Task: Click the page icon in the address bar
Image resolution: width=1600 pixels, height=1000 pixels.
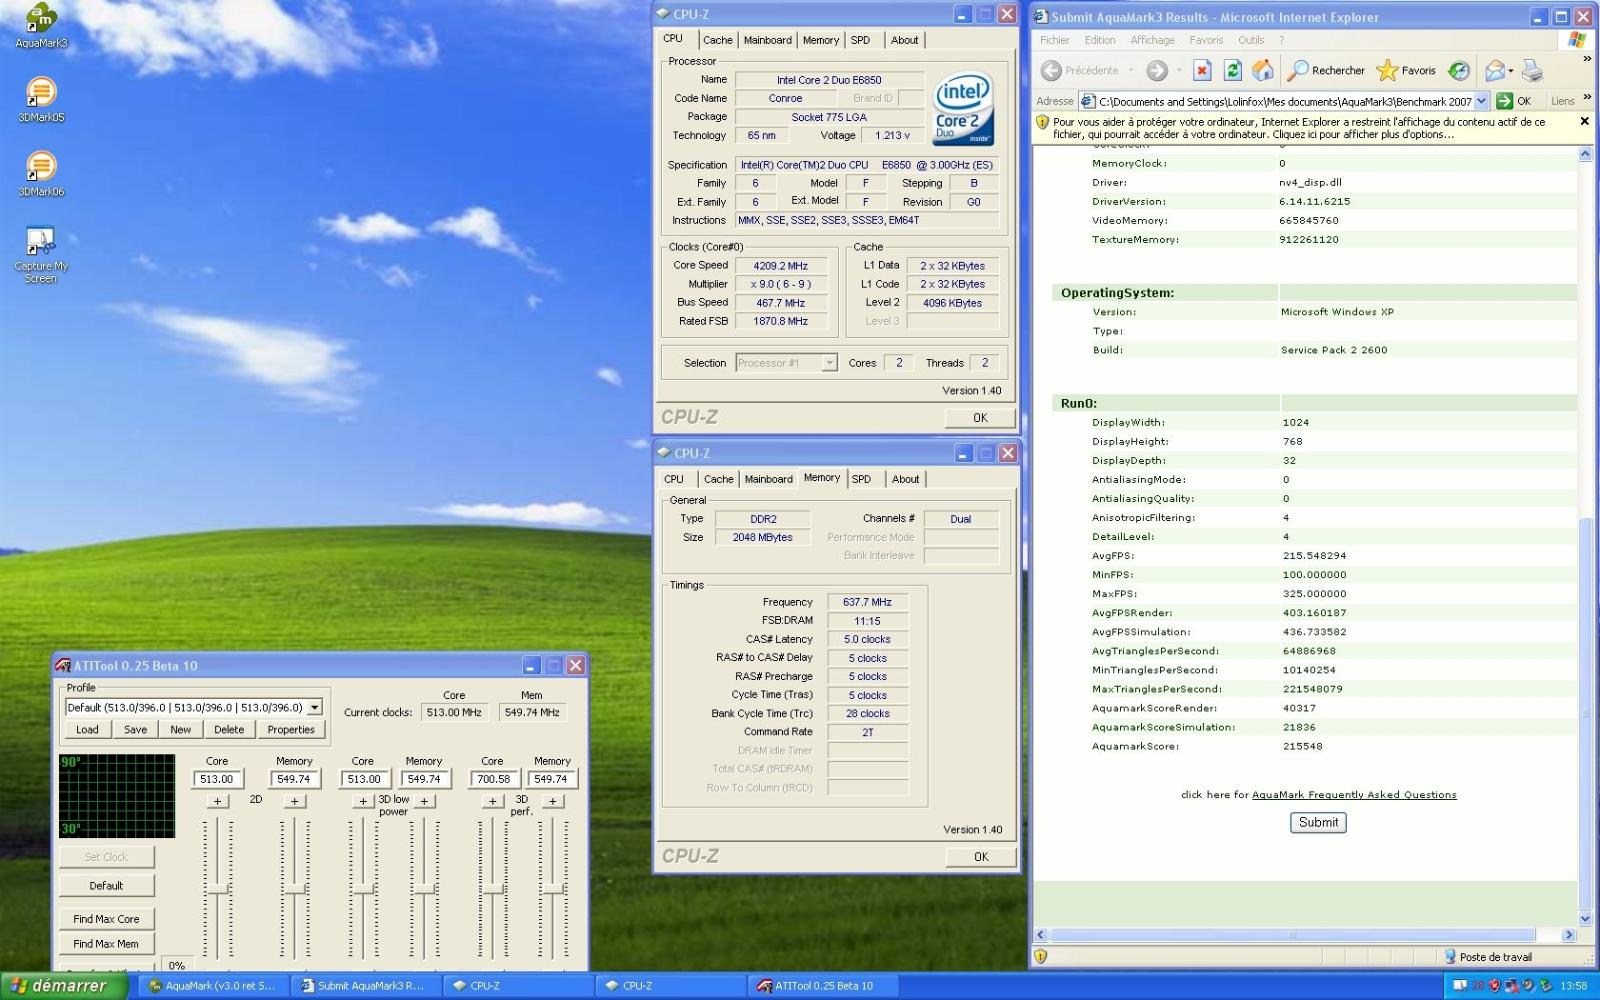Action: click(1088, 101)
